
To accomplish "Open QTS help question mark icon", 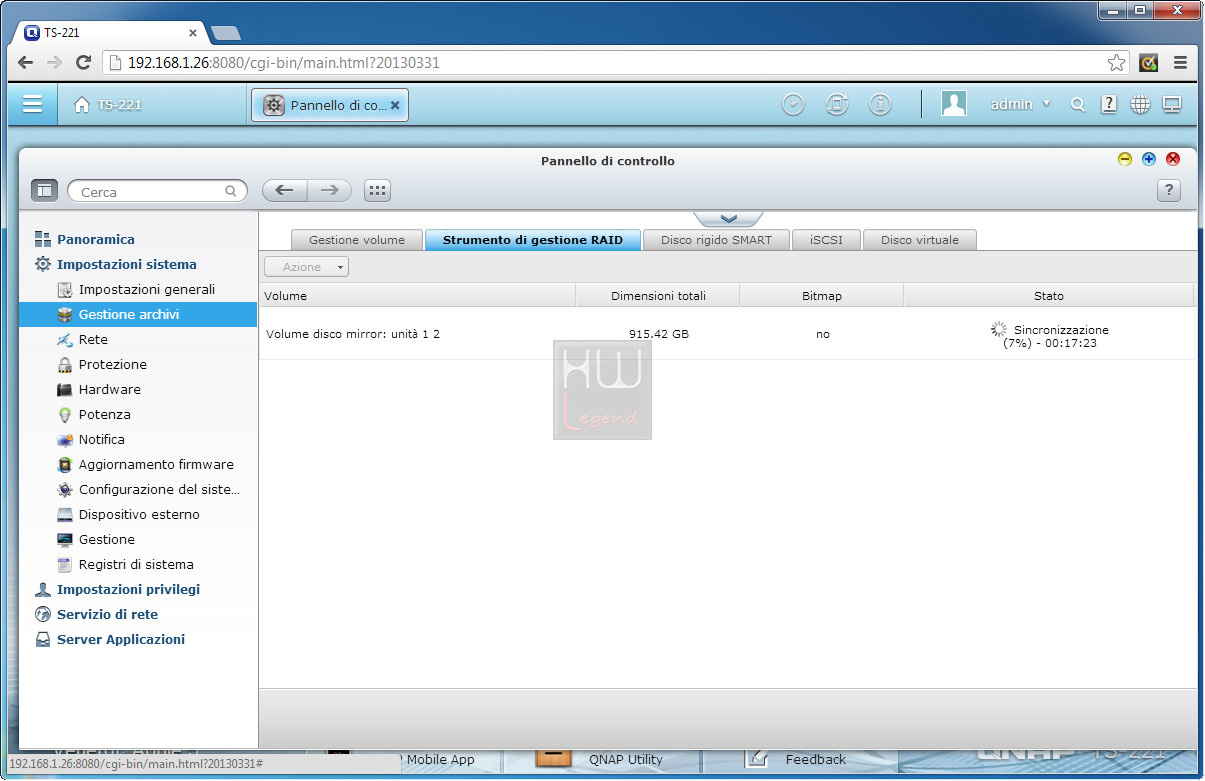I will [1108, 104].
